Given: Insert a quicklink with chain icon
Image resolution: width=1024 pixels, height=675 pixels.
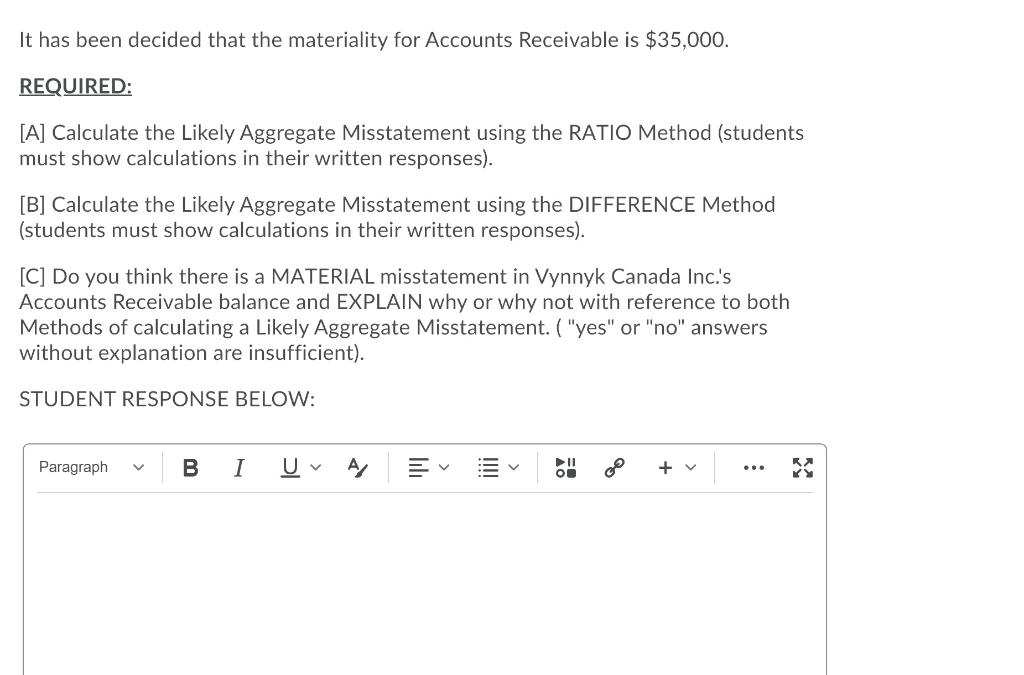Looking at the screenshot, I should pos(614,467).
